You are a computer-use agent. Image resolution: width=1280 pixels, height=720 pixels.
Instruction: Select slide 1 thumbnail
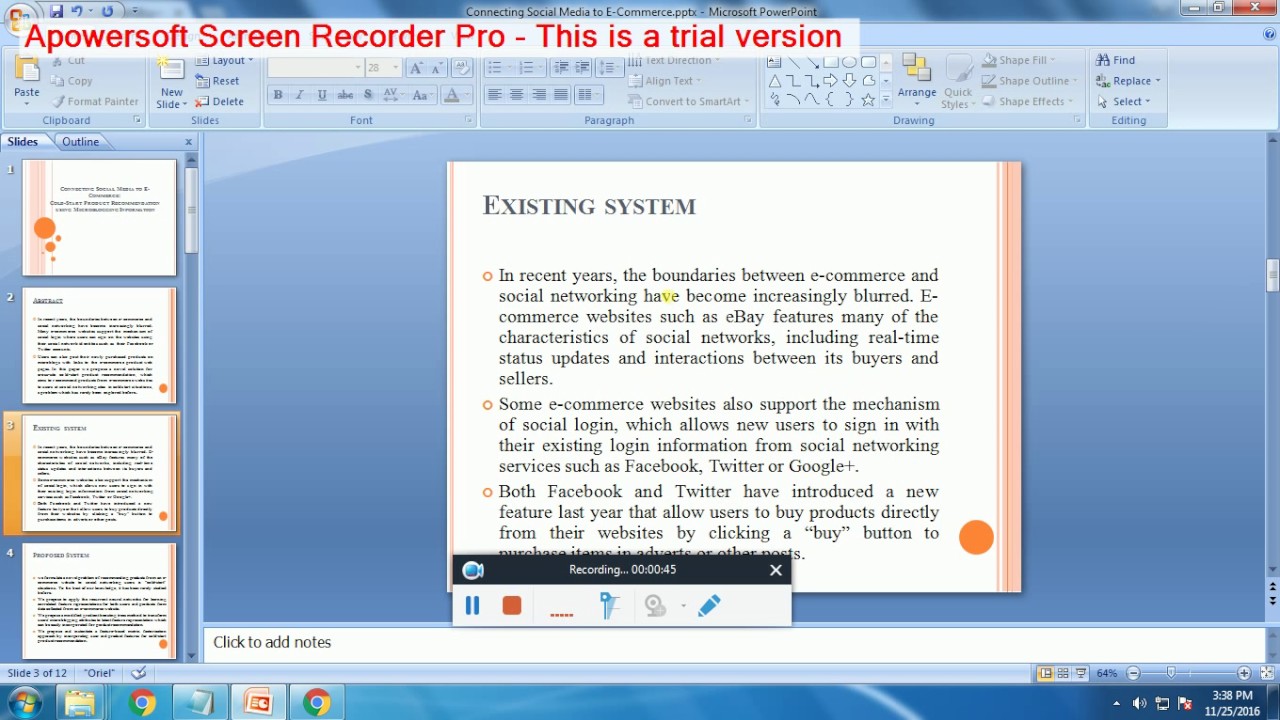[x=99, y=217]
